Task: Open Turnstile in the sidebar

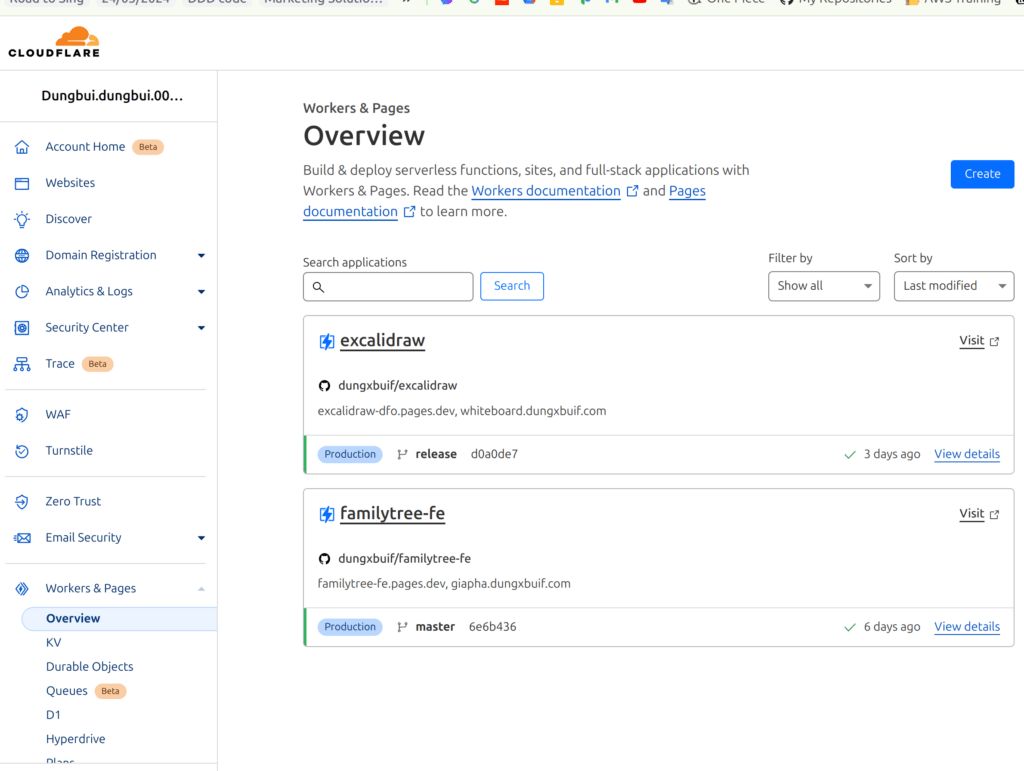Action: pyautogui.click(x=69, y=450)
